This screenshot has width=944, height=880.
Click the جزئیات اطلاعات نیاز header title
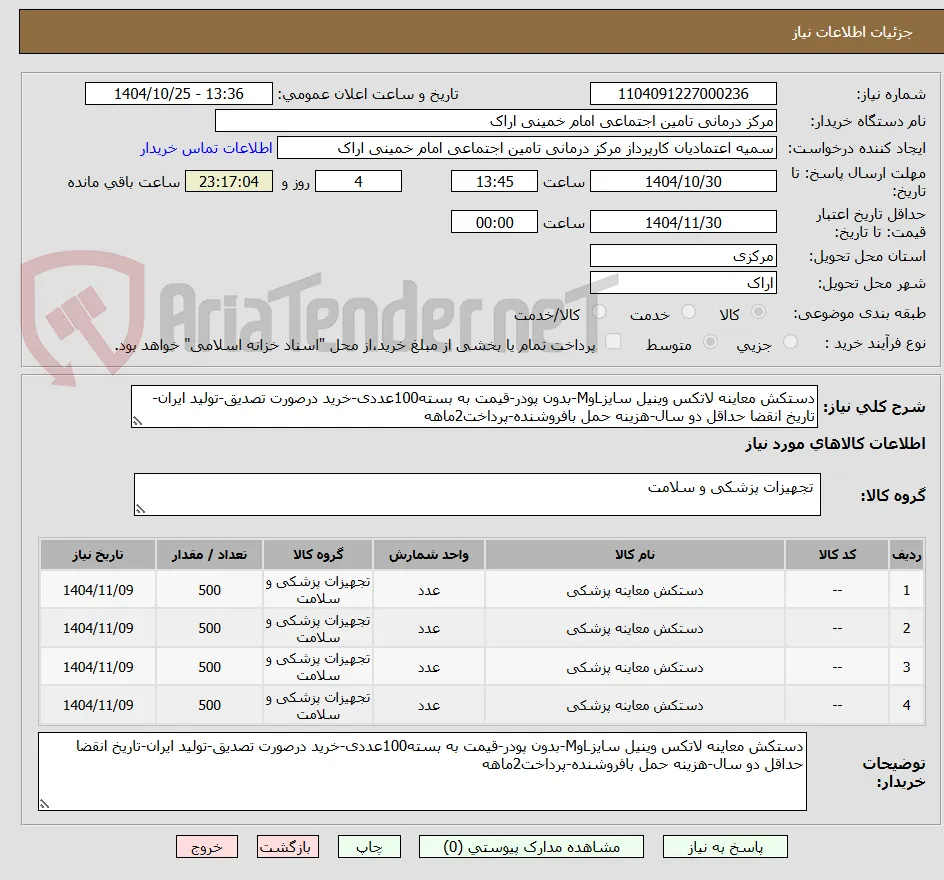pos(852,32)
